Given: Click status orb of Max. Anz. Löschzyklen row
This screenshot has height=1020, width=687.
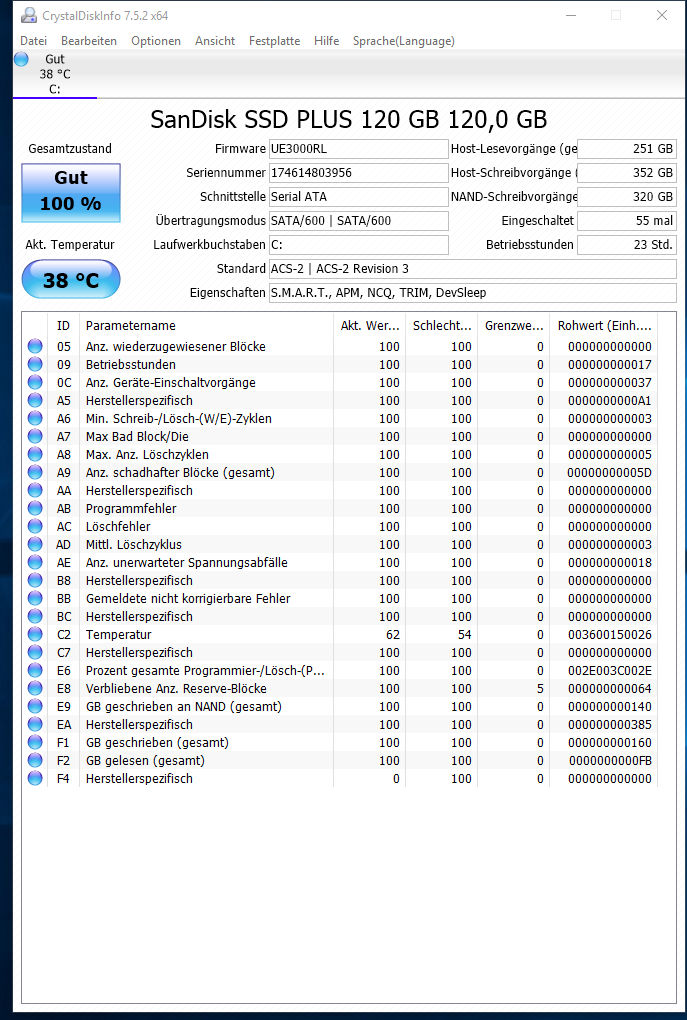Looking at the screenshot, I should (34, 455).
